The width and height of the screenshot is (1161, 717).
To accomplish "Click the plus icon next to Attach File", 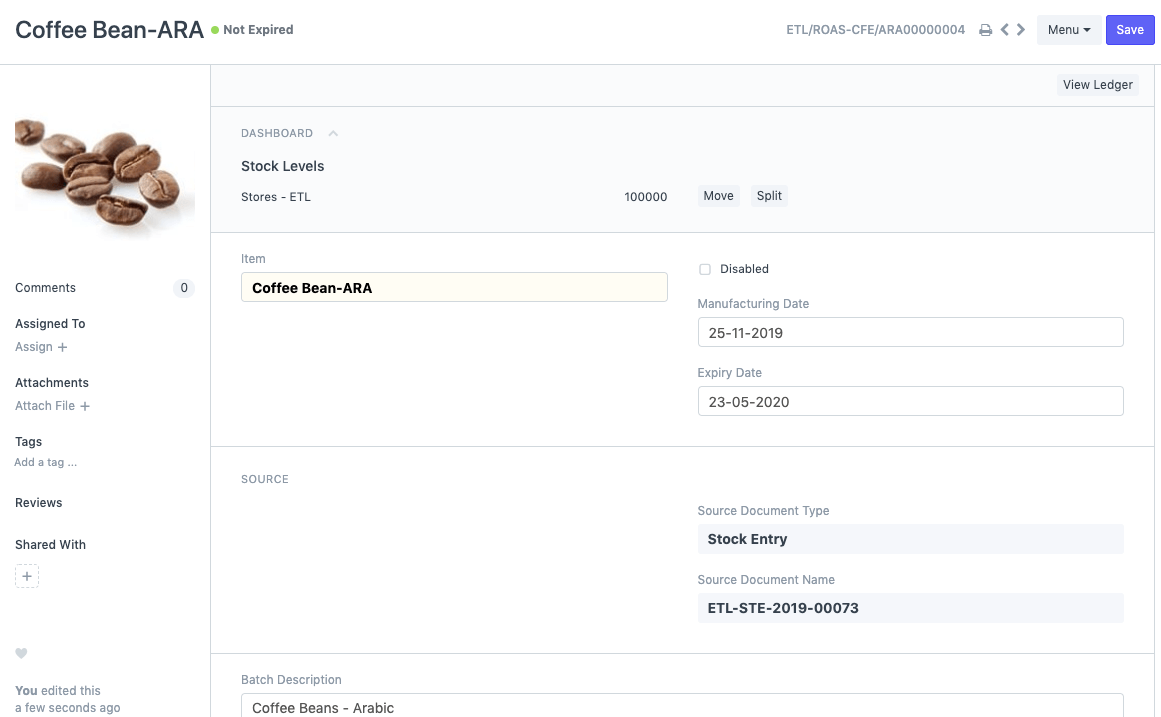I will coord(85,406).
